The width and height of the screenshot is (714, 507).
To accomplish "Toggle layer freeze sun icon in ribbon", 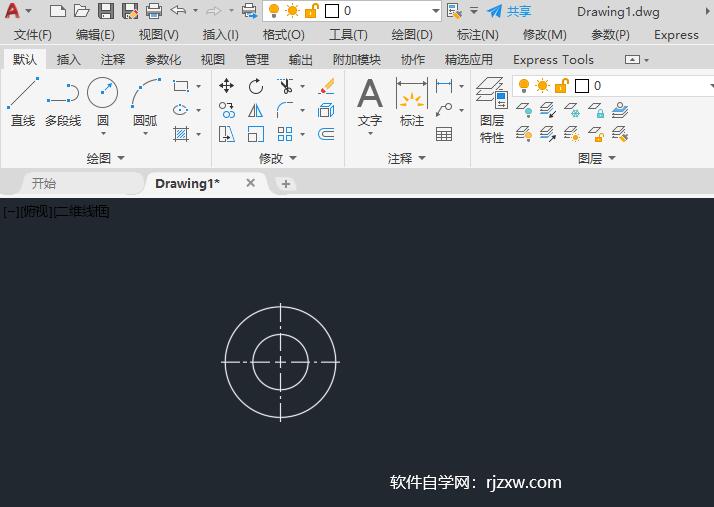I will [x=542, y=85].
